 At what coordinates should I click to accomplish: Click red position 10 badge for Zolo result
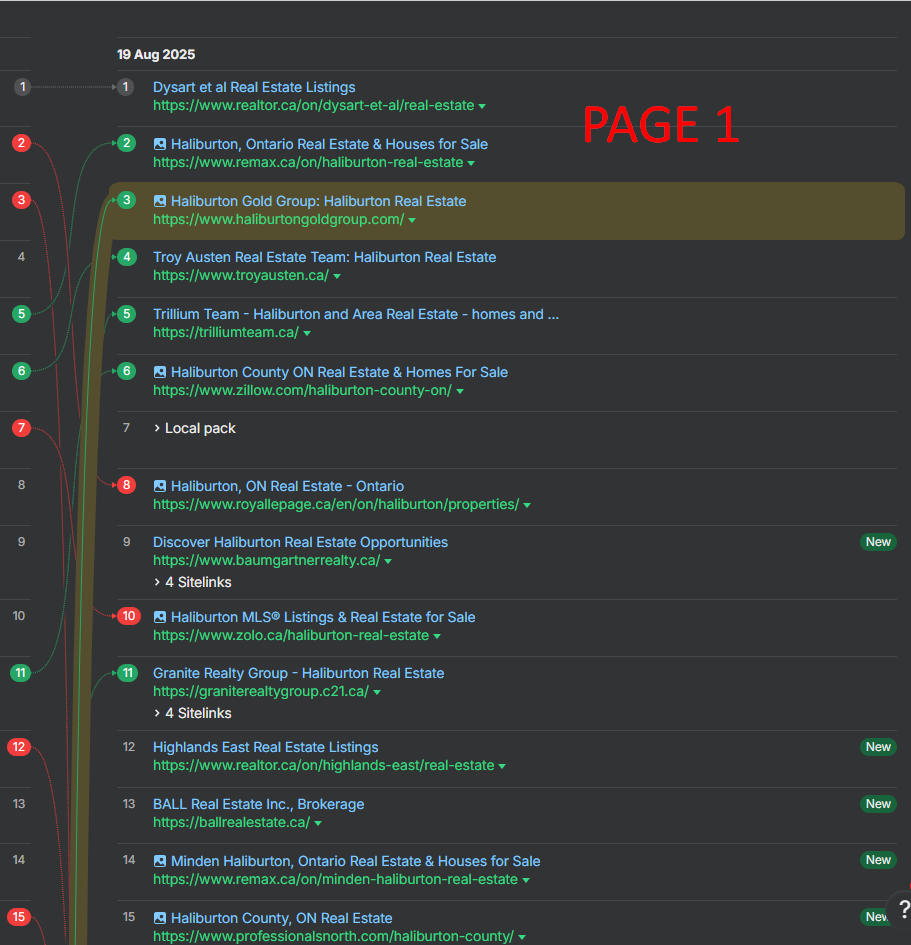click(x=129, y=616)
